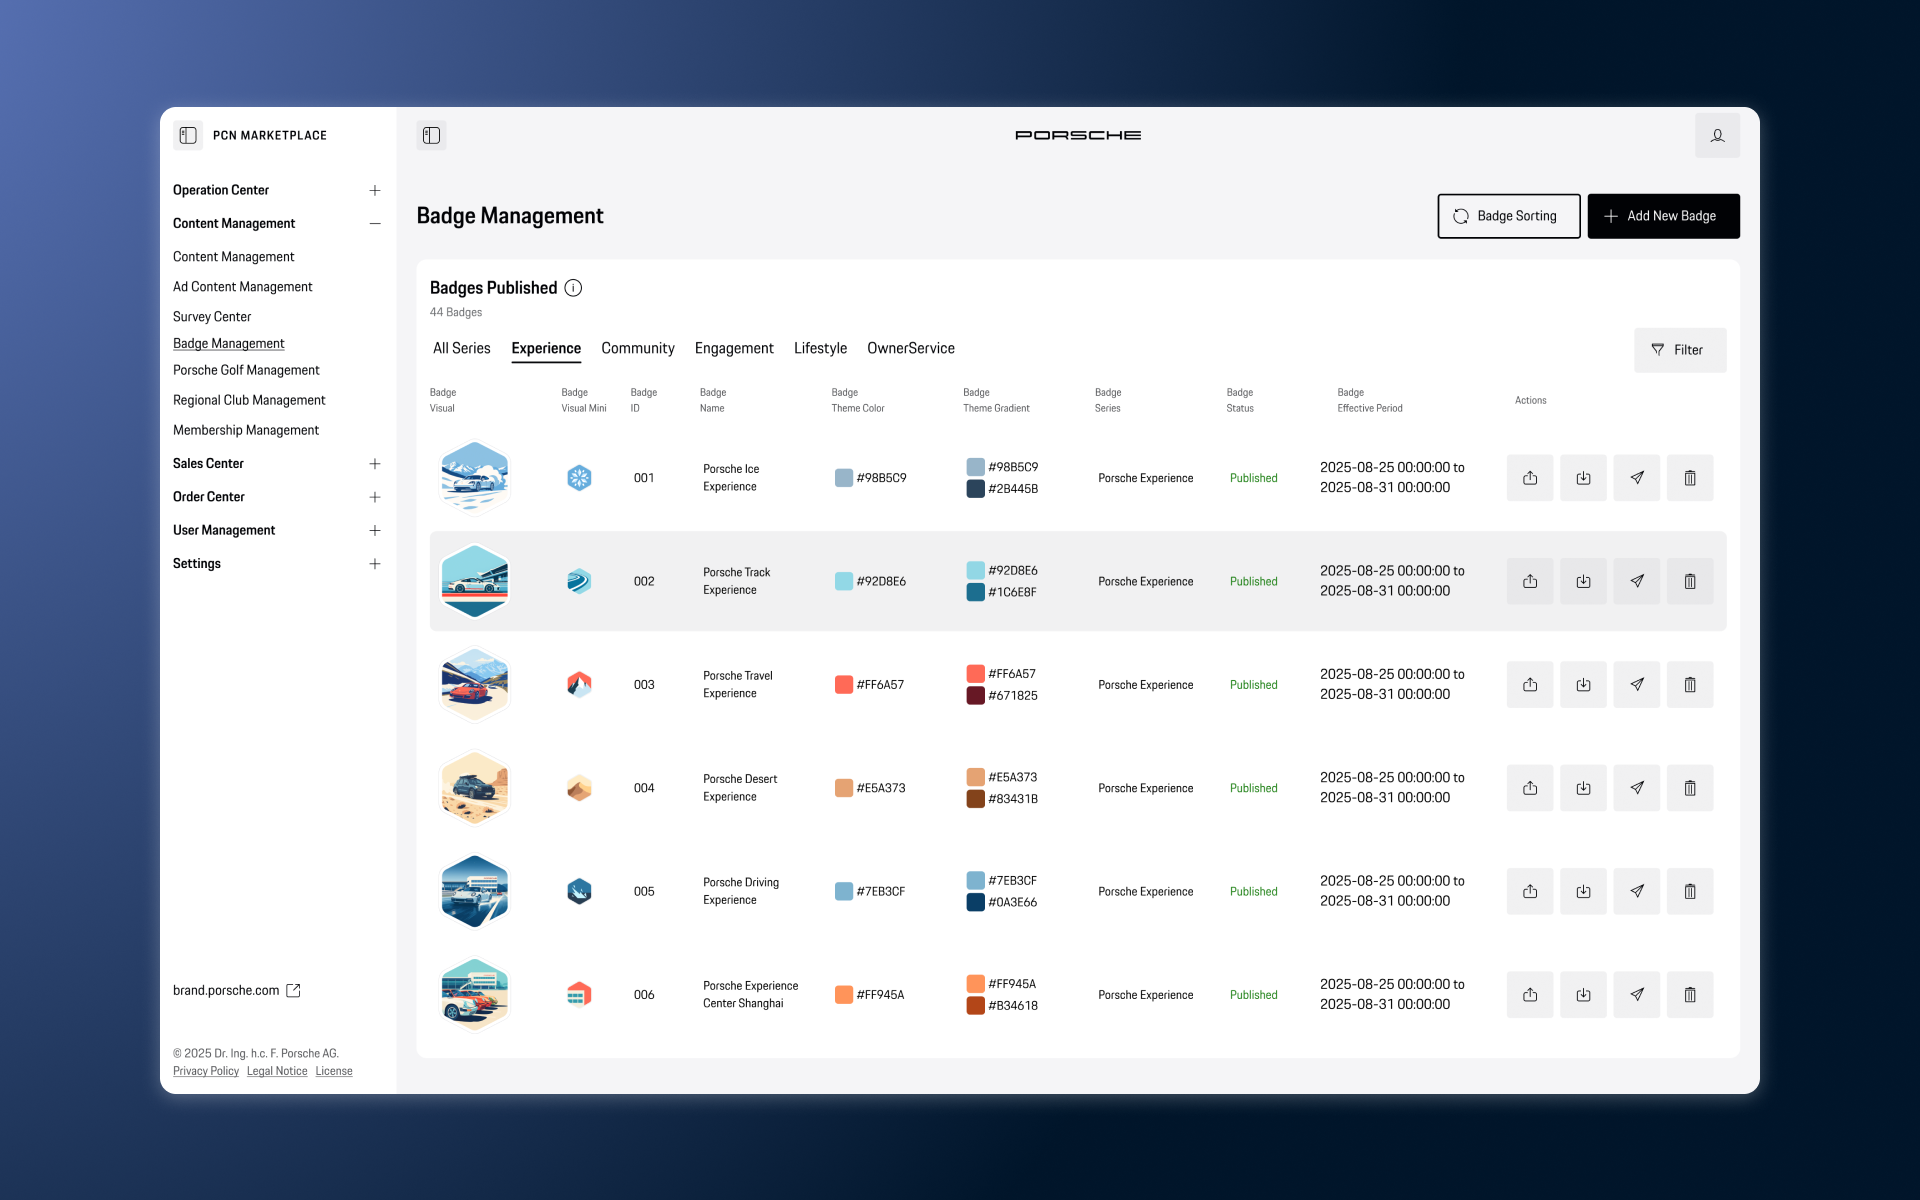Select the OwnerService tab
1920x1200 pixels.
[x=910, y=348]
